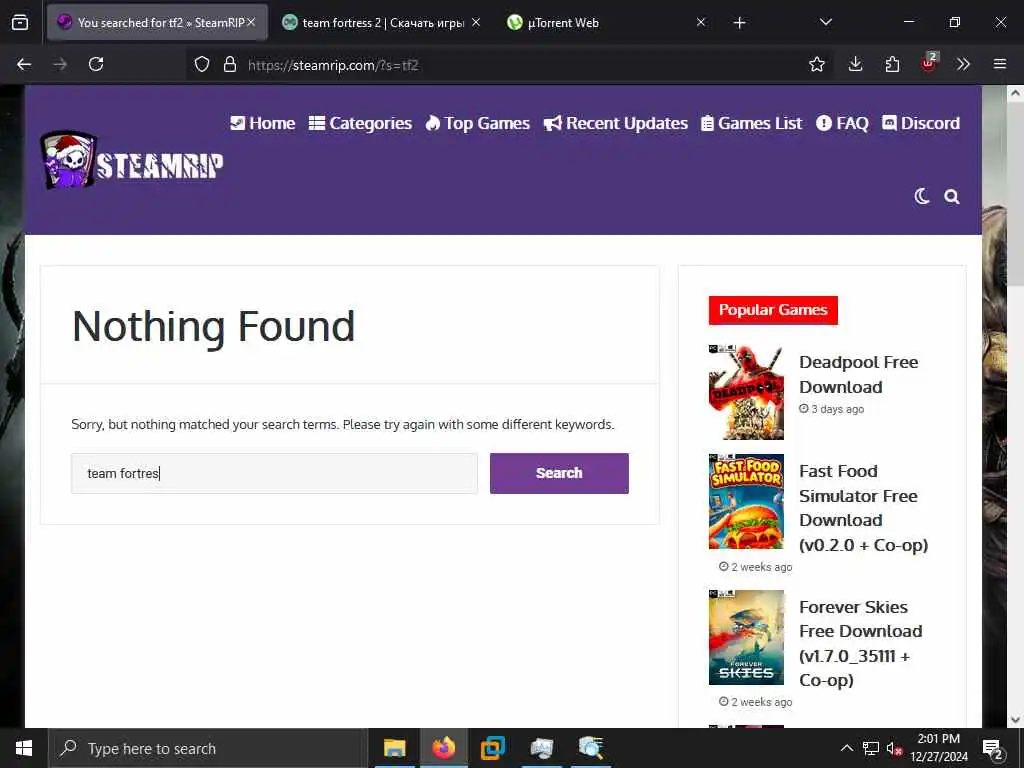Open the notification center icon
The width and height of the screenshot is (1024, 768).
(x=993, y=749)
